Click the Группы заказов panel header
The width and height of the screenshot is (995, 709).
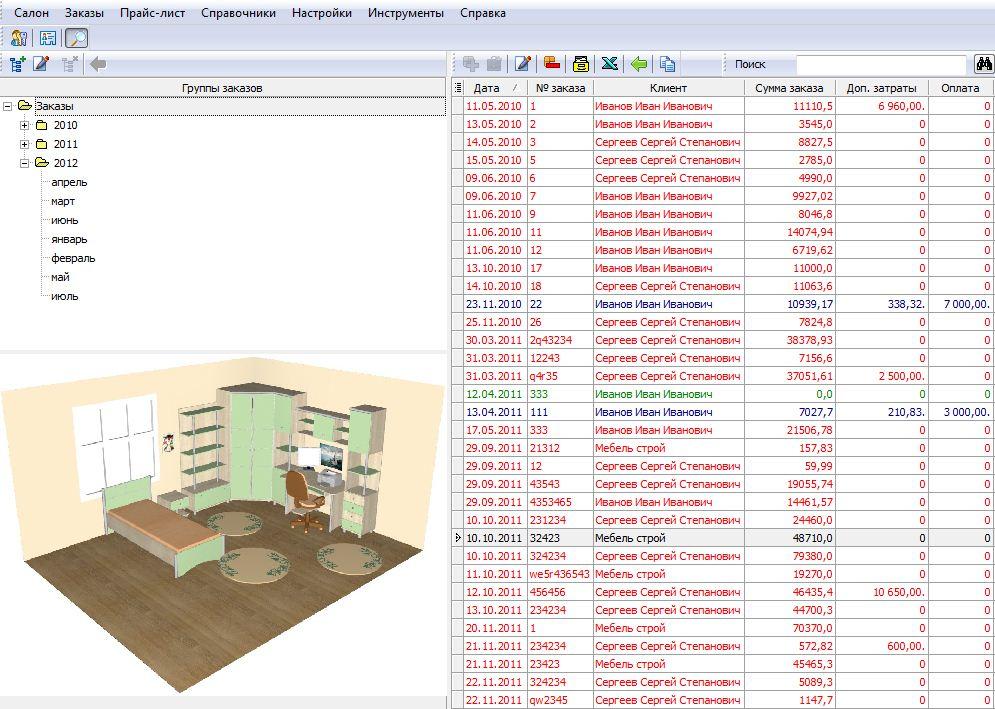click(x=222, y=88)
